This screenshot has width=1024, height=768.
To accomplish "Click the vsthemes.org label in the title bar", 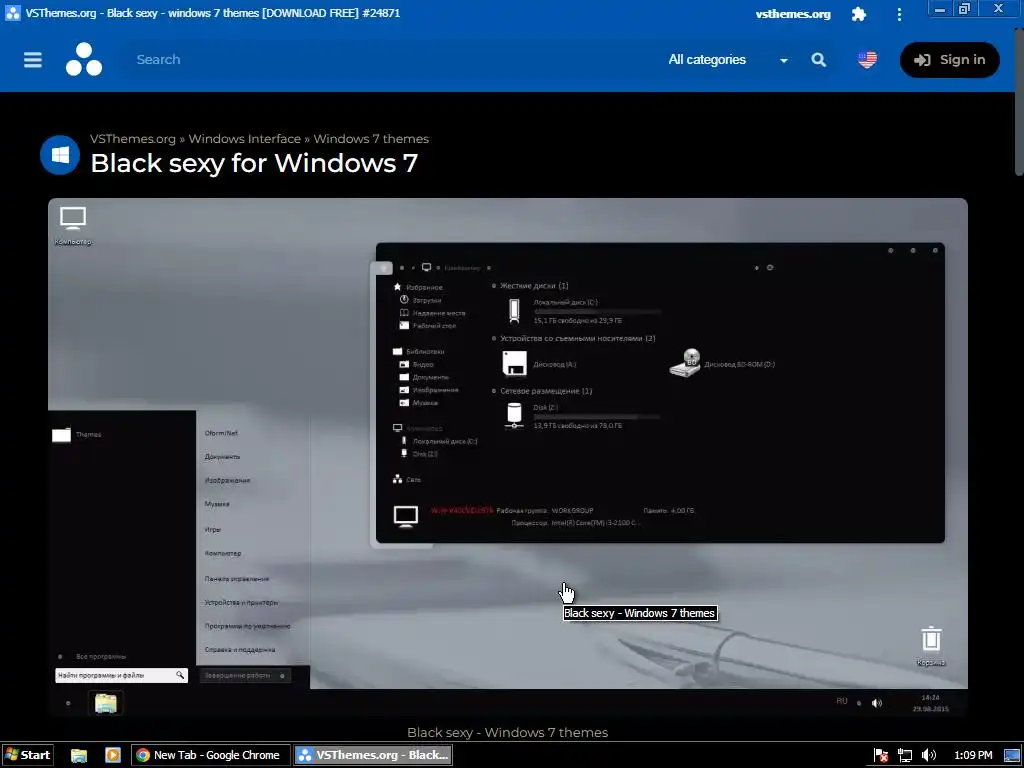I will click(793, 14).
